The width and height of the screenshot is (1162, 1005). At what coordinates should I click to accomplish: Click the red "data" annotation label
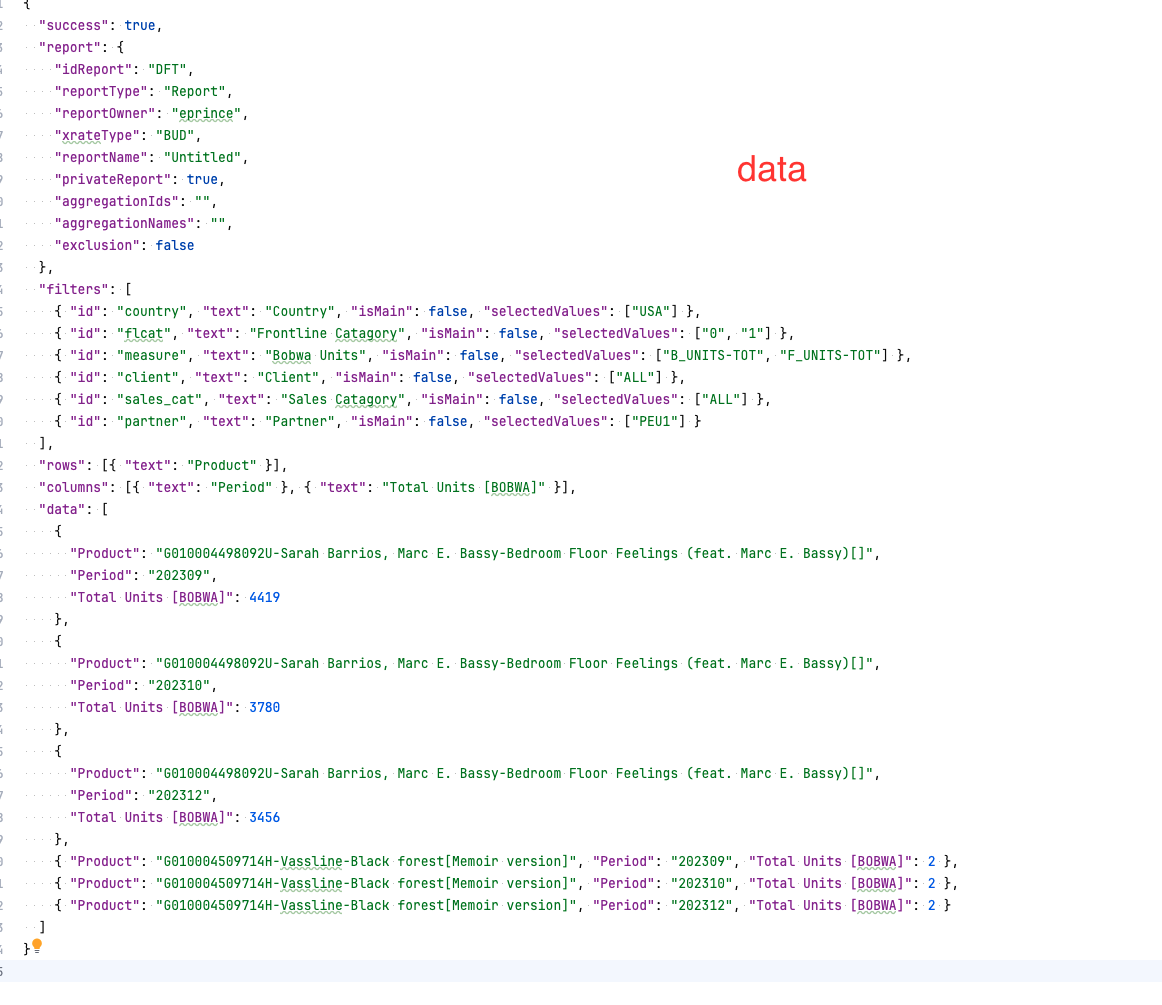pyautogui.click(x=771, y=170)
